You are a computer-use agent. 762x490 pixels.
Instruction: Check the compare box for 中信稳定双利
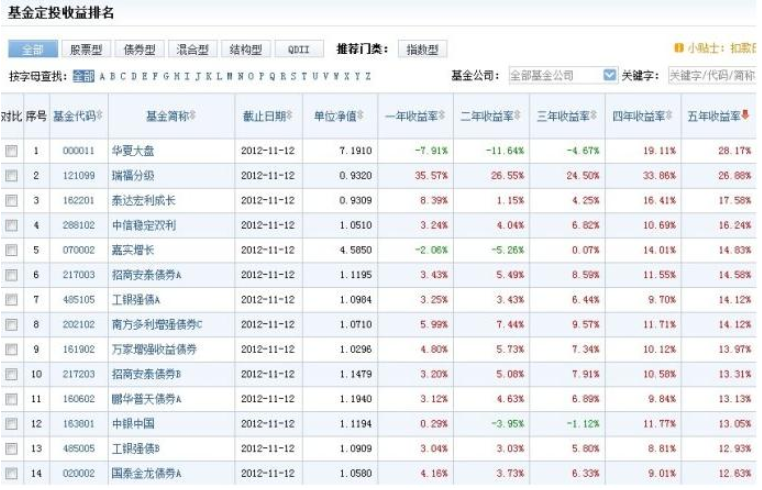[x=11, y=226]
